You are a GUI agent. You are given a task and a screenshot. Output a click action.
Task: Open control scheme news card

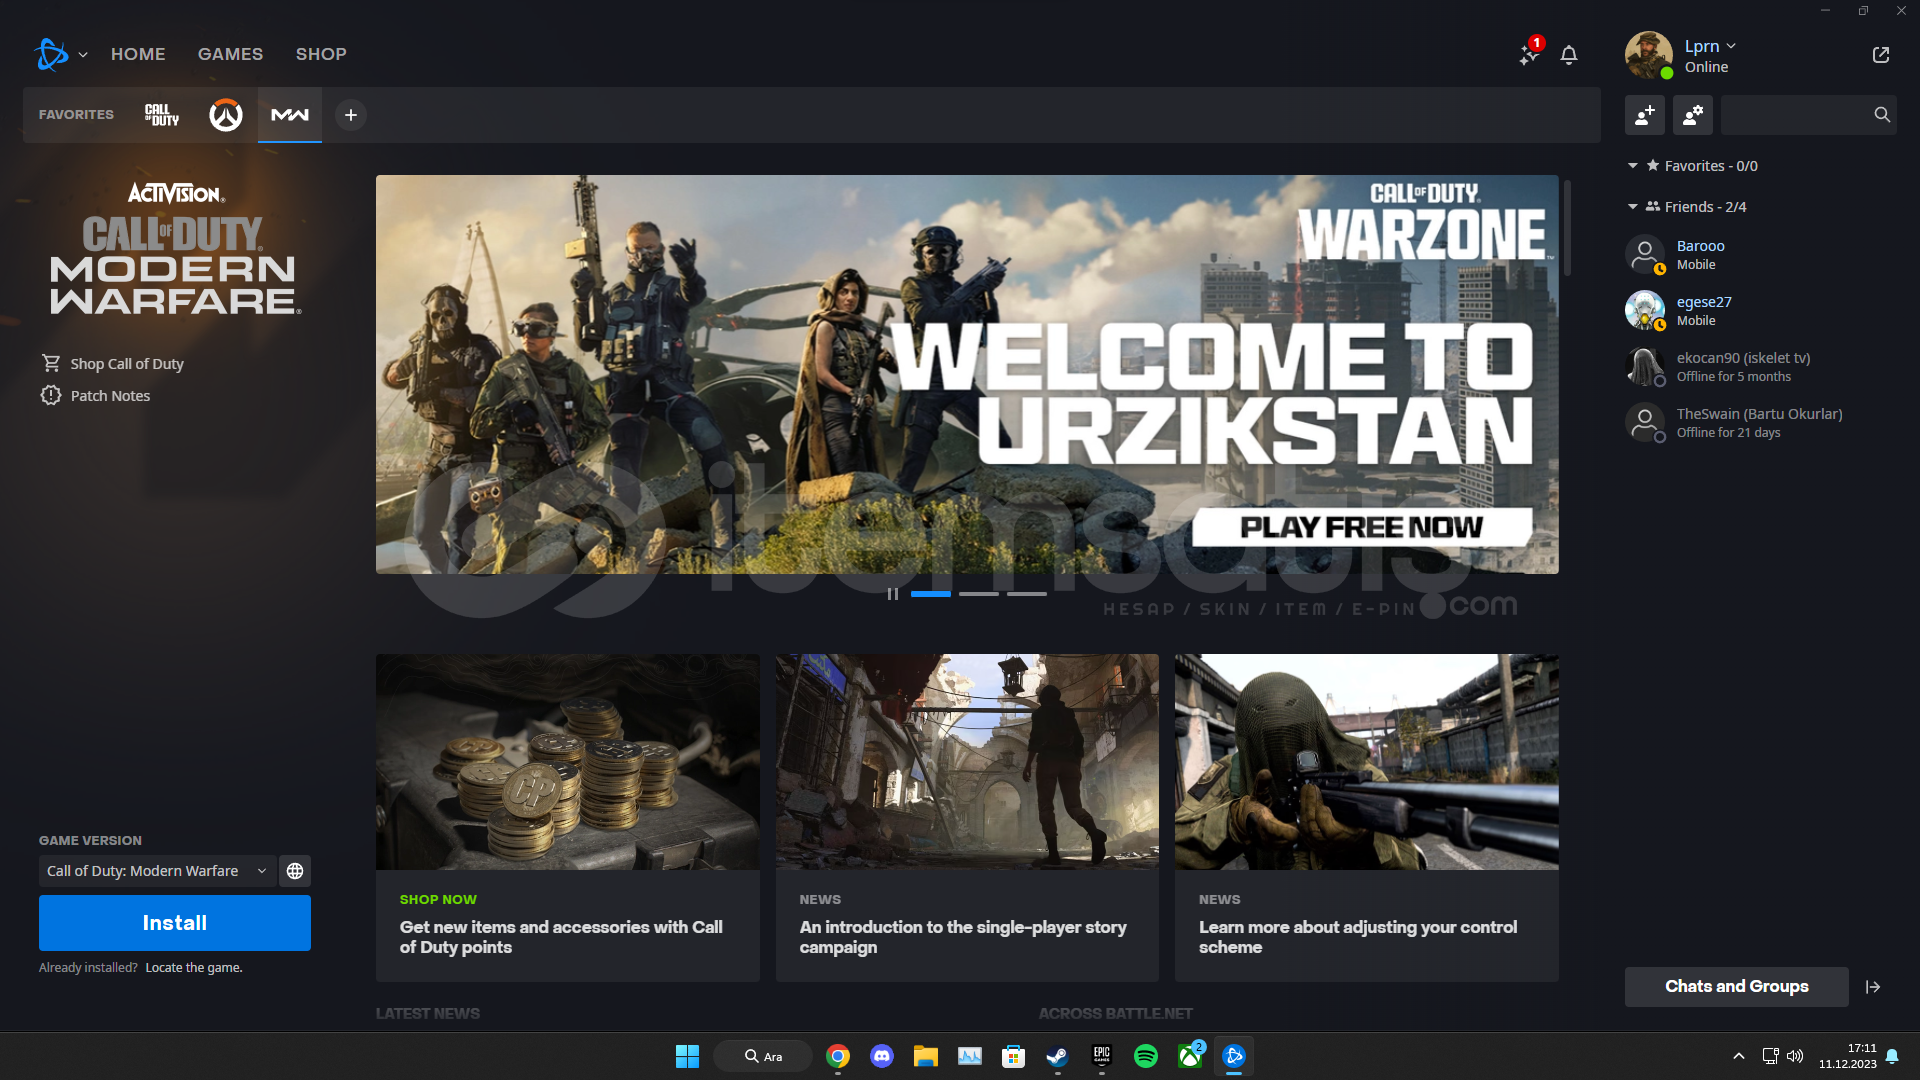click(1367, 818)
